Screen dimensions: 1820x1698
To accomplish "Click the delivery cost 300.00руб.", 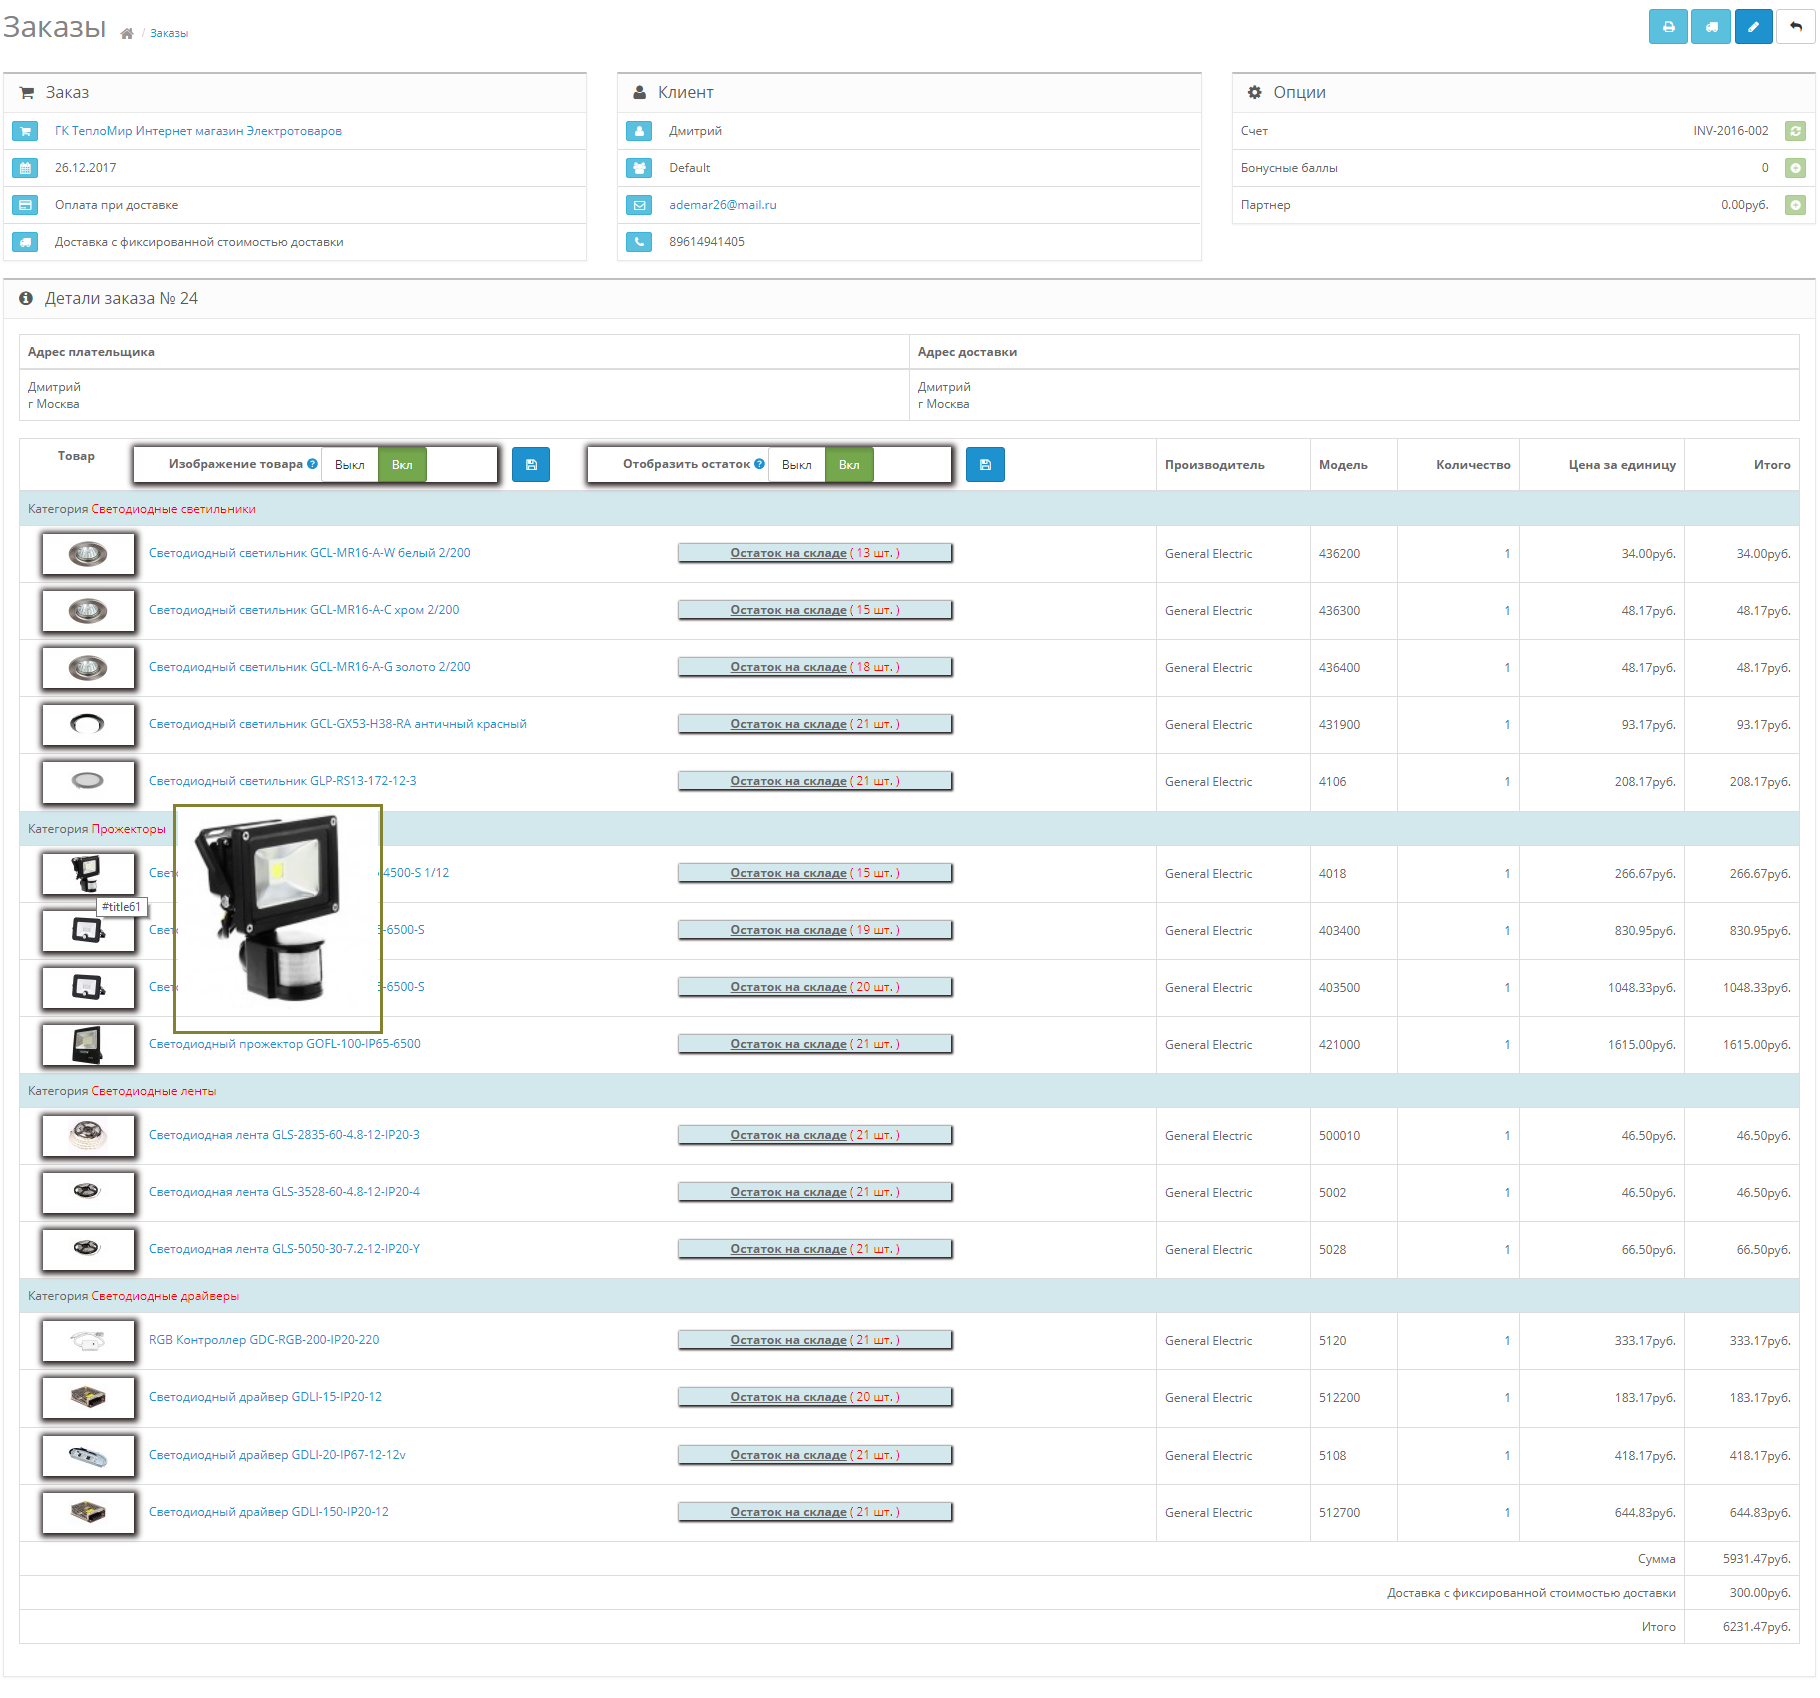I will pos(1760,1593).
